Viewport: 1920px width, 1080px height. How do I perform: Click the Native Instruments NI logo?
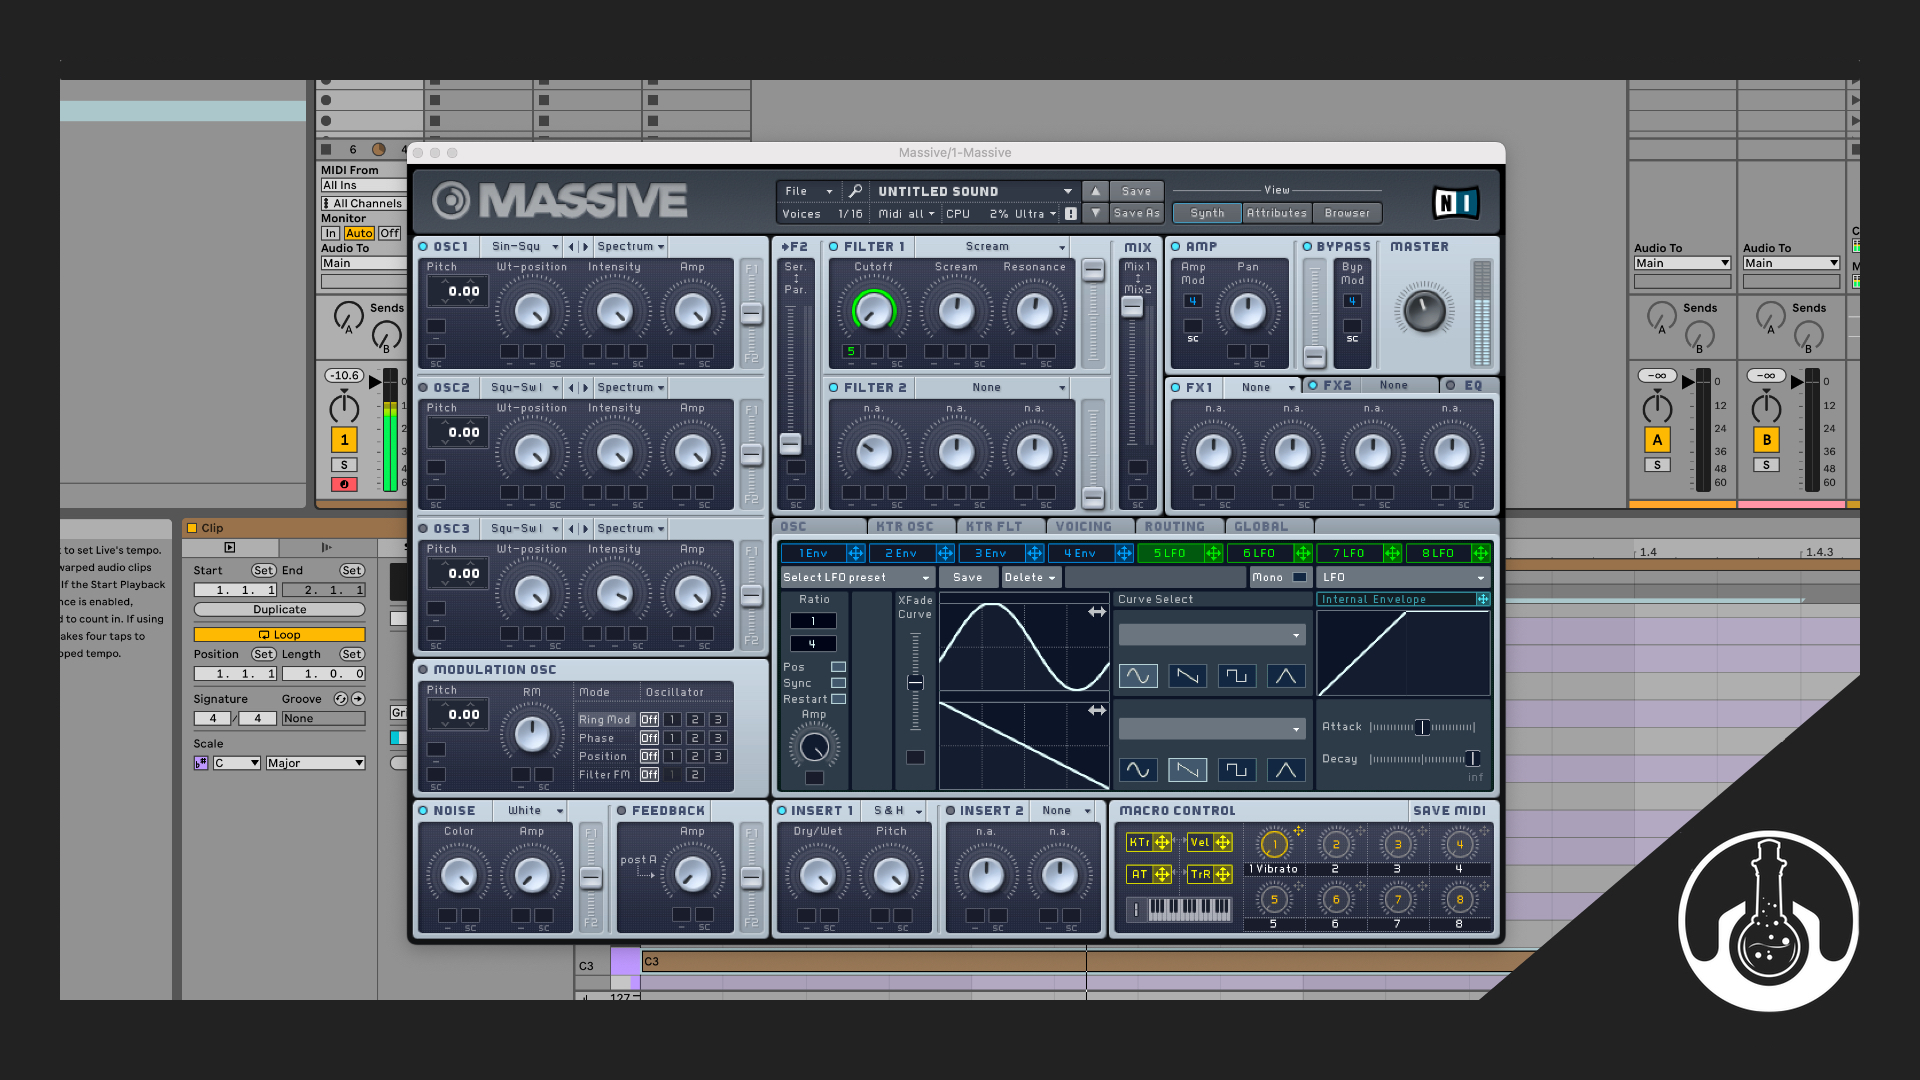(x=1455, y=203)
